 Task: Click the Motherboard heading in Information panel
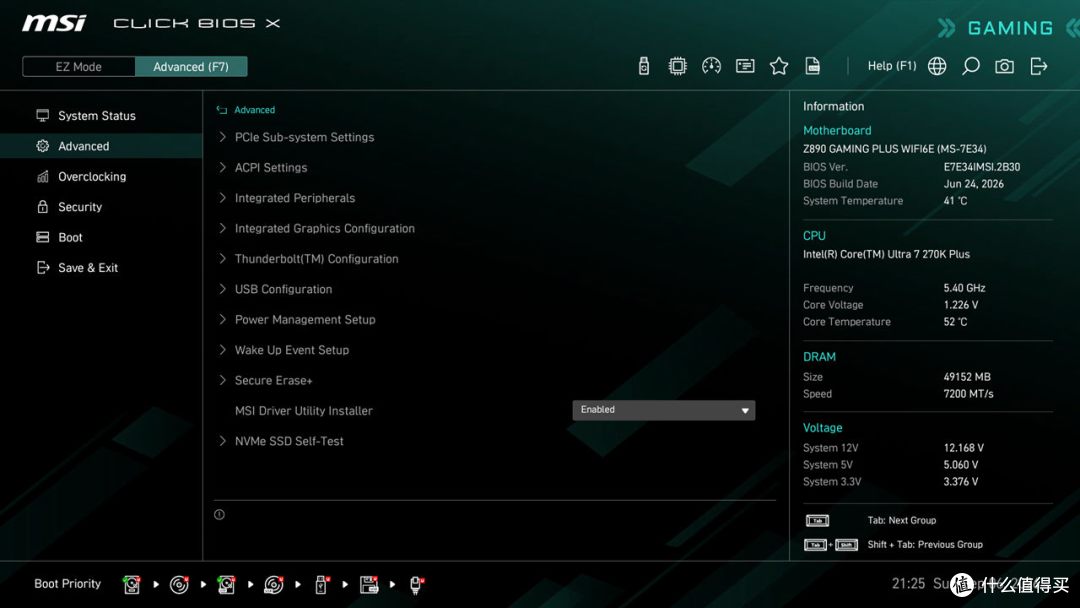tap(837, 130)
